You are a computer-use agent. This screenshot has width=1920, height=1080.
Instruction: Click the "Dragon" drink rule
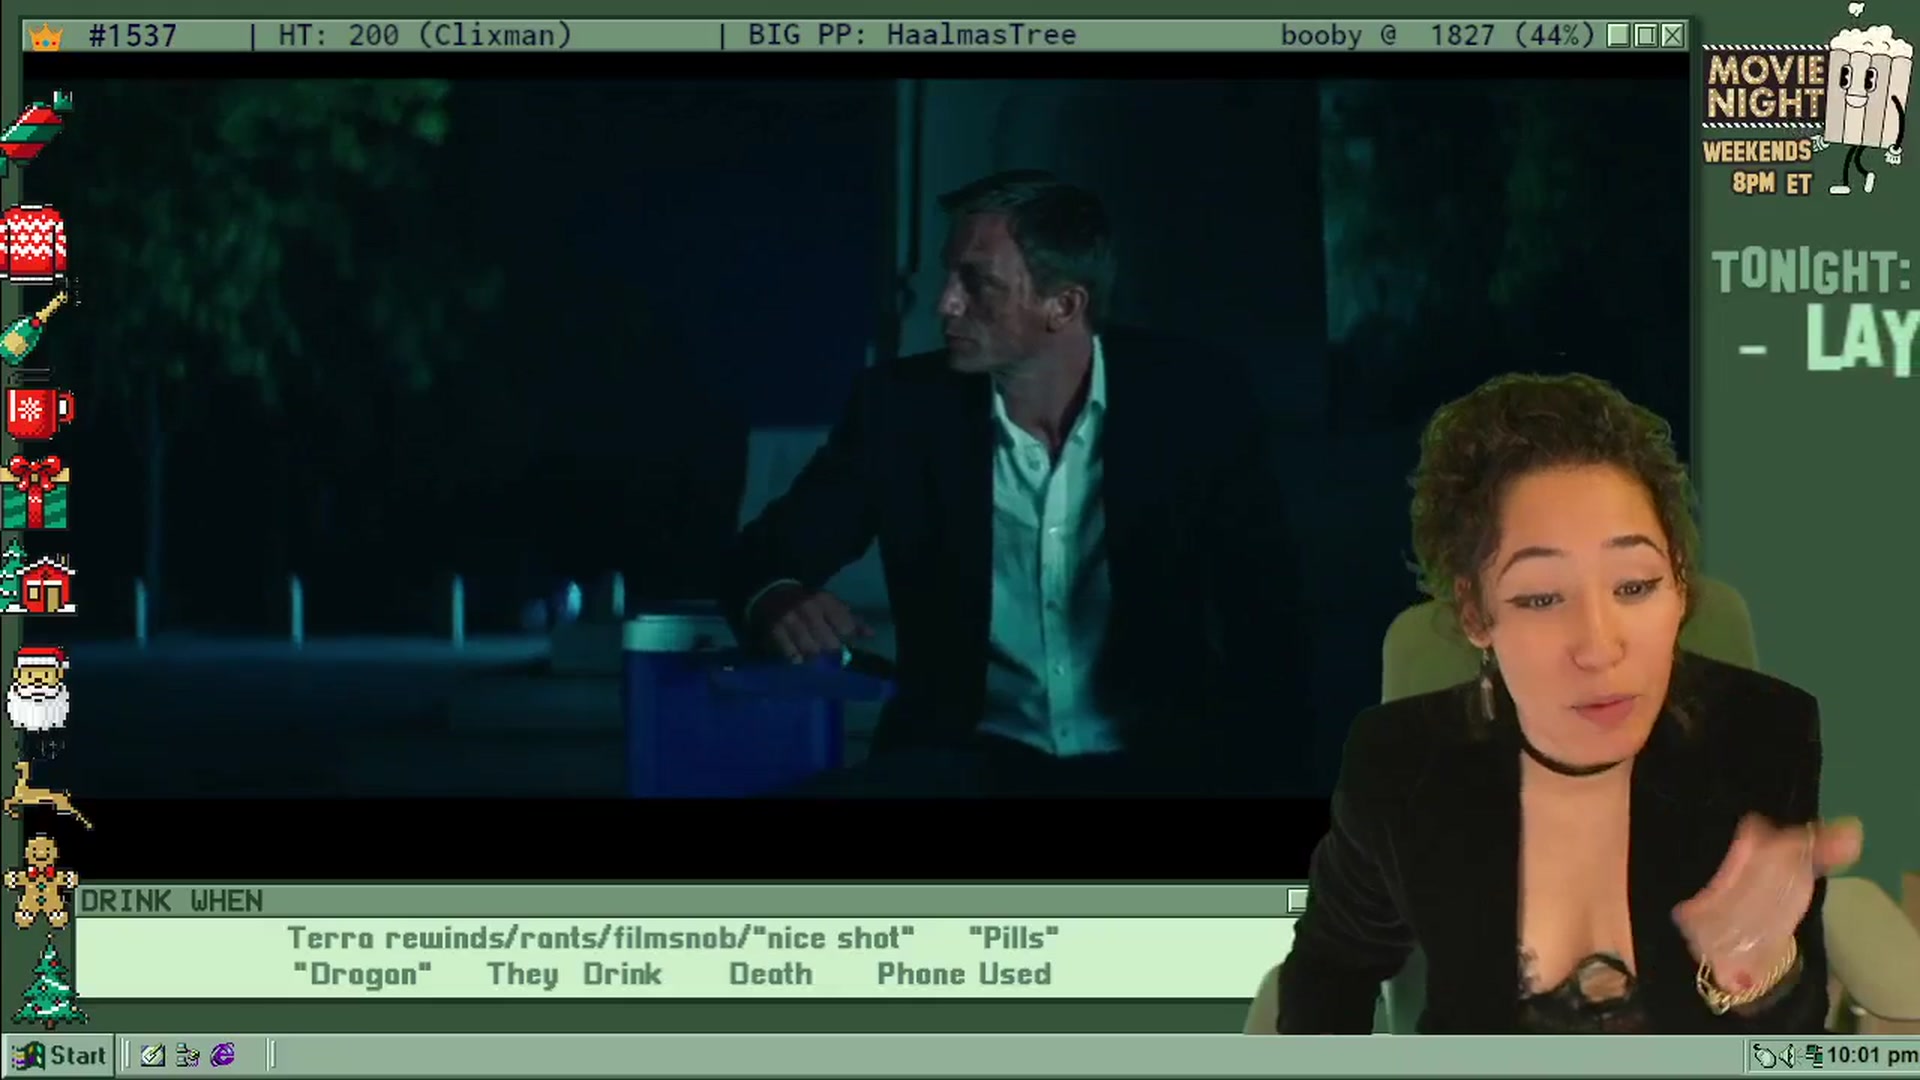click(362, 974)
